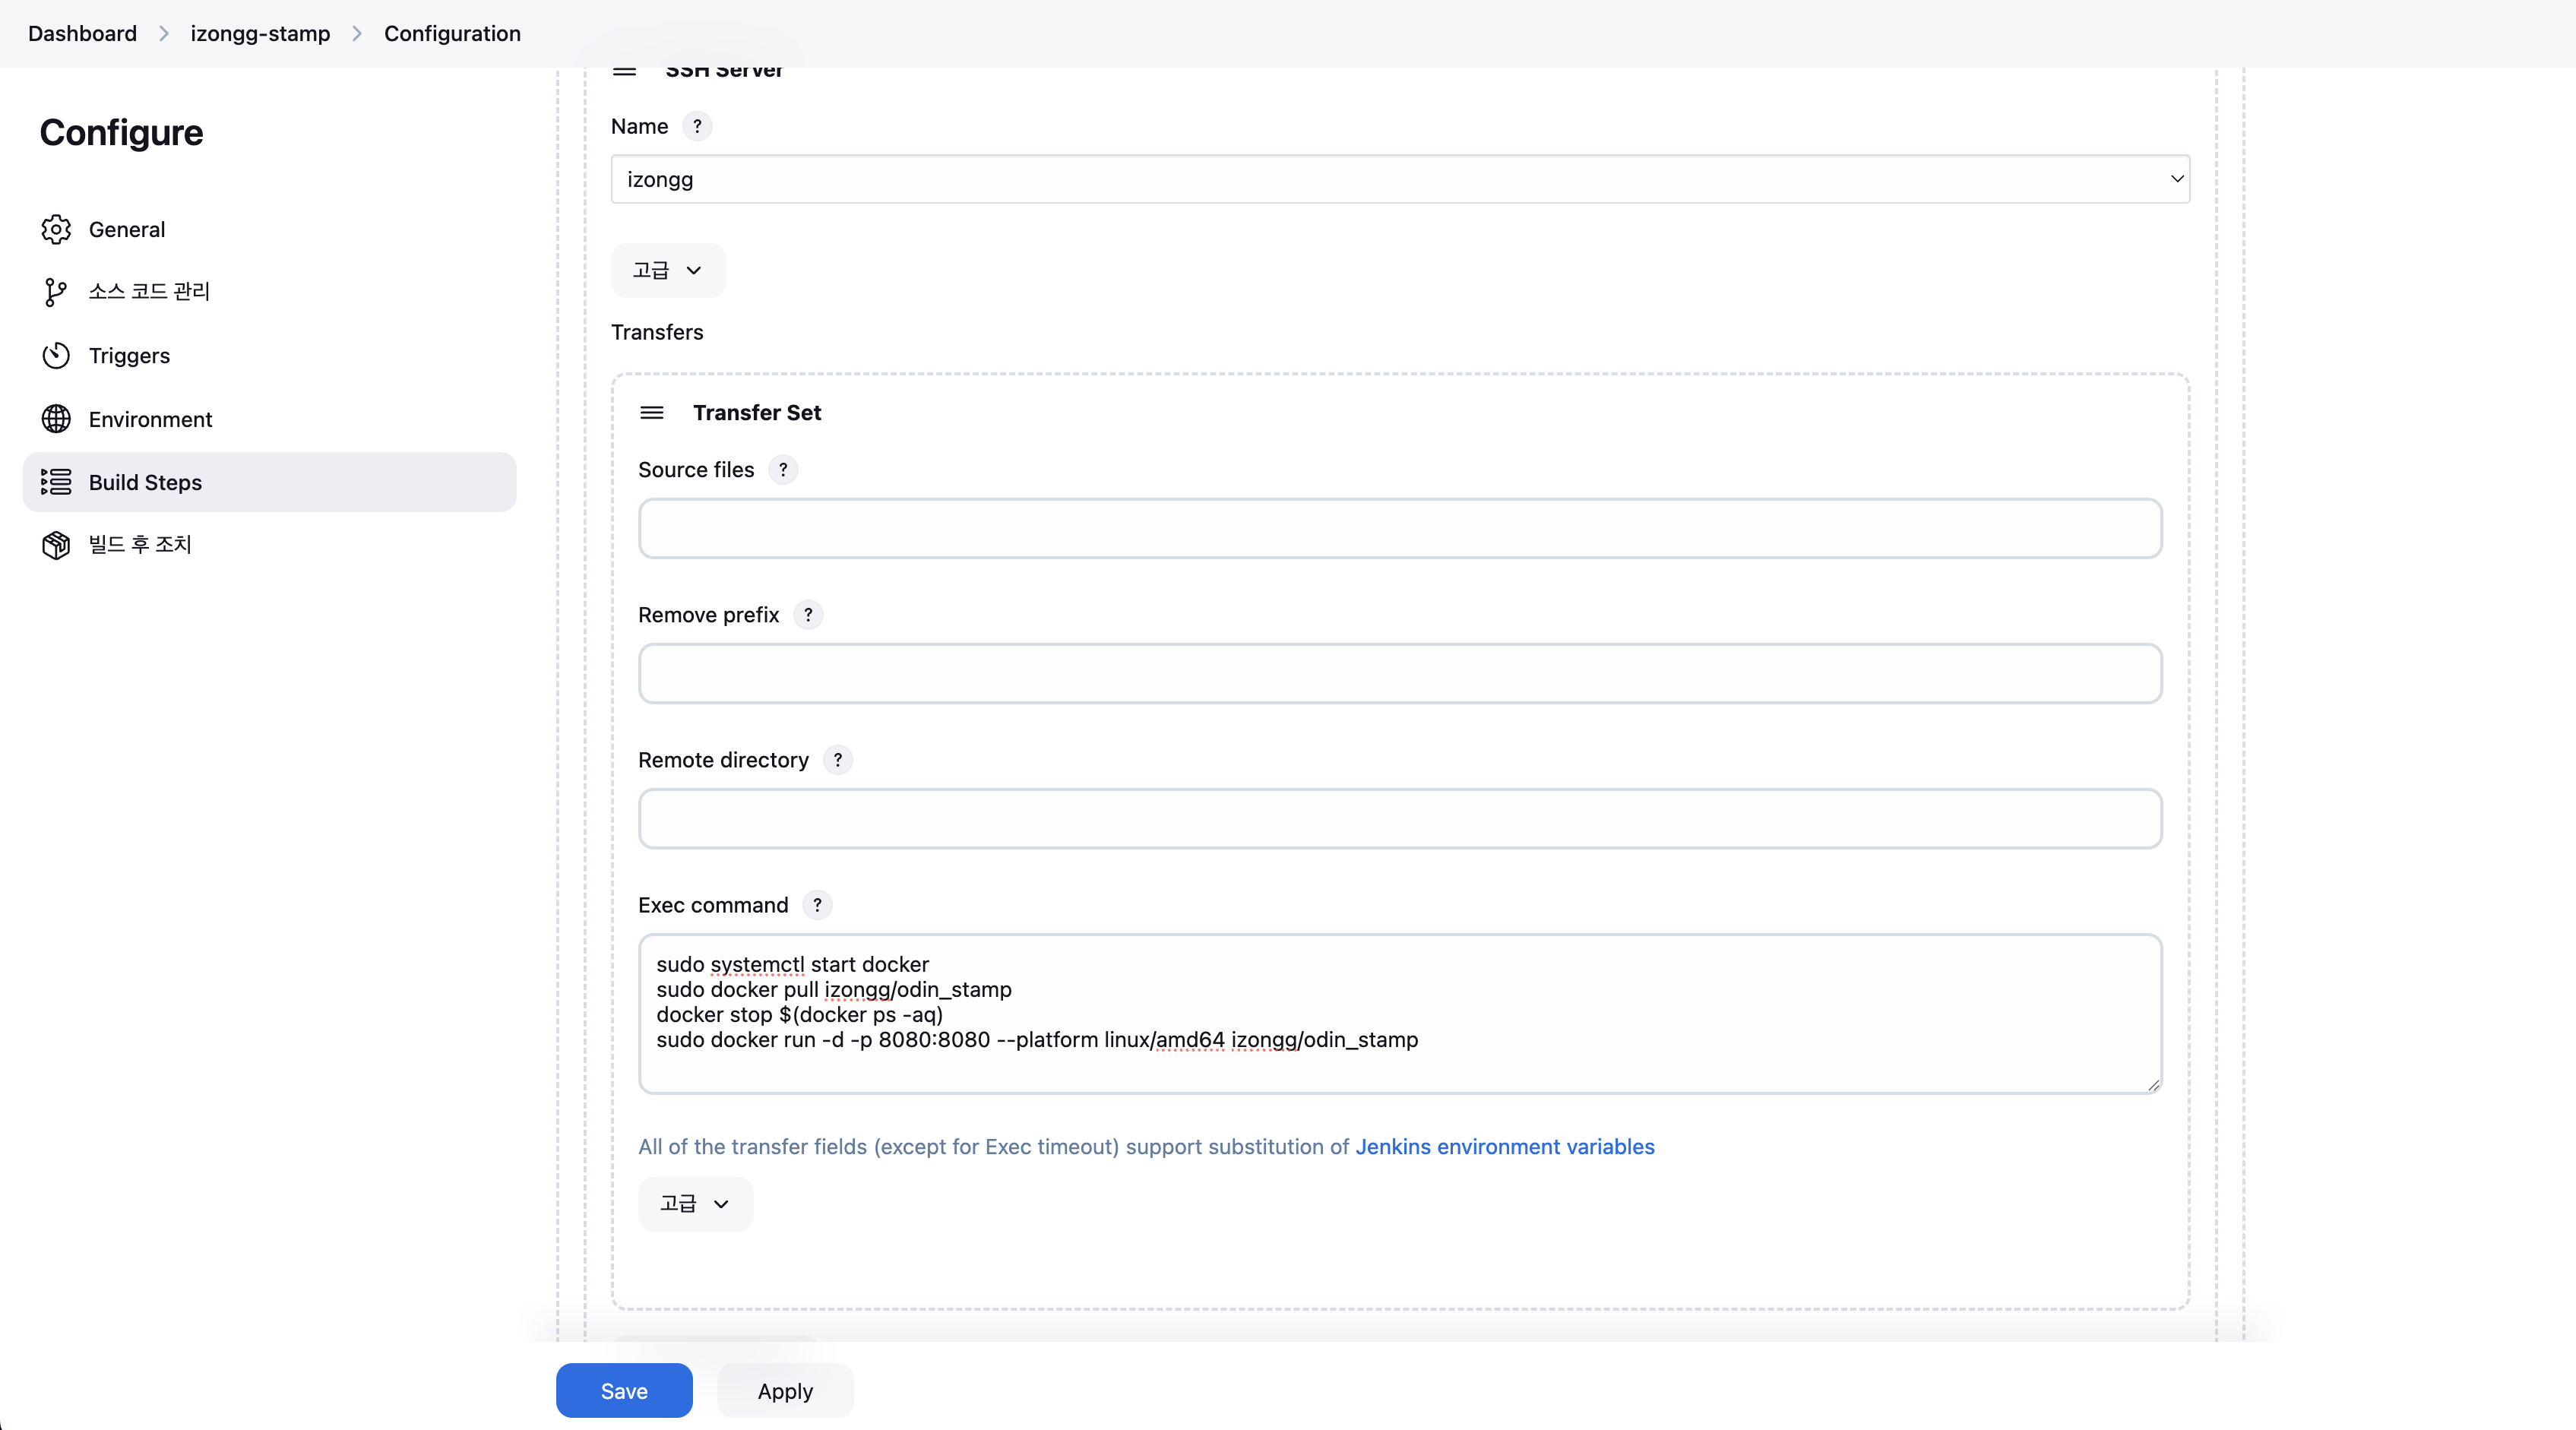The height and width of the screenshot is (1430, 2576).
Task: Click inside the Remove prefix input
Action: click(x=1400, y=674)
